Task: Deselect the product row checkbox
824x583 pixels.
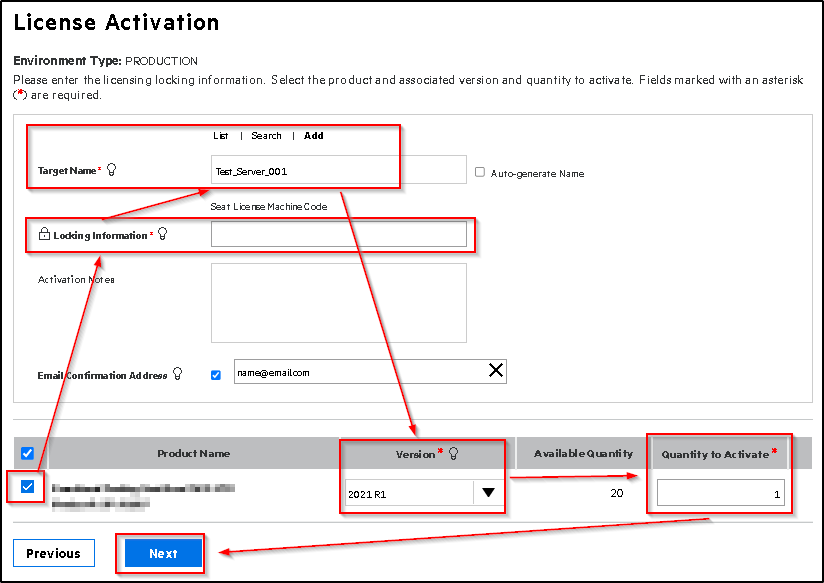Action: (x=27, y=488)
